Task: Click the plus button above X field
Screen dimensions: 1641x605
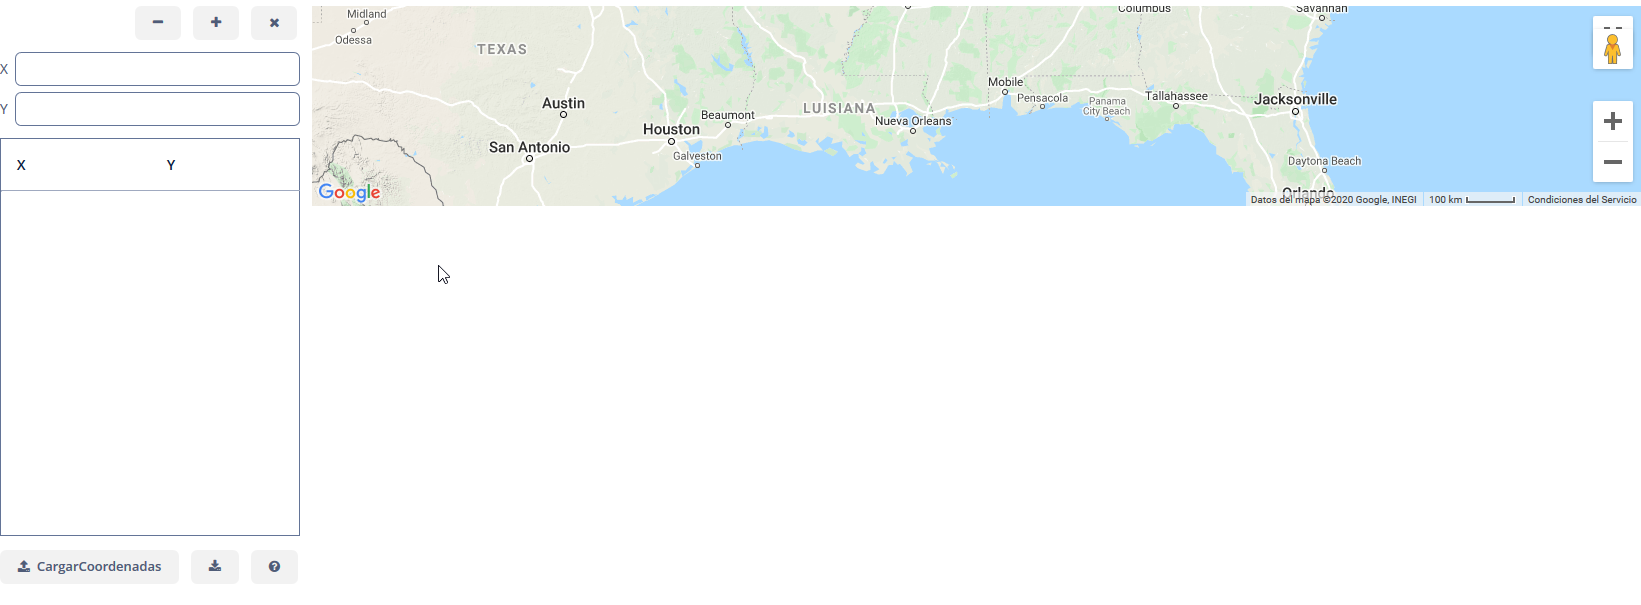Action: [216, 22]
